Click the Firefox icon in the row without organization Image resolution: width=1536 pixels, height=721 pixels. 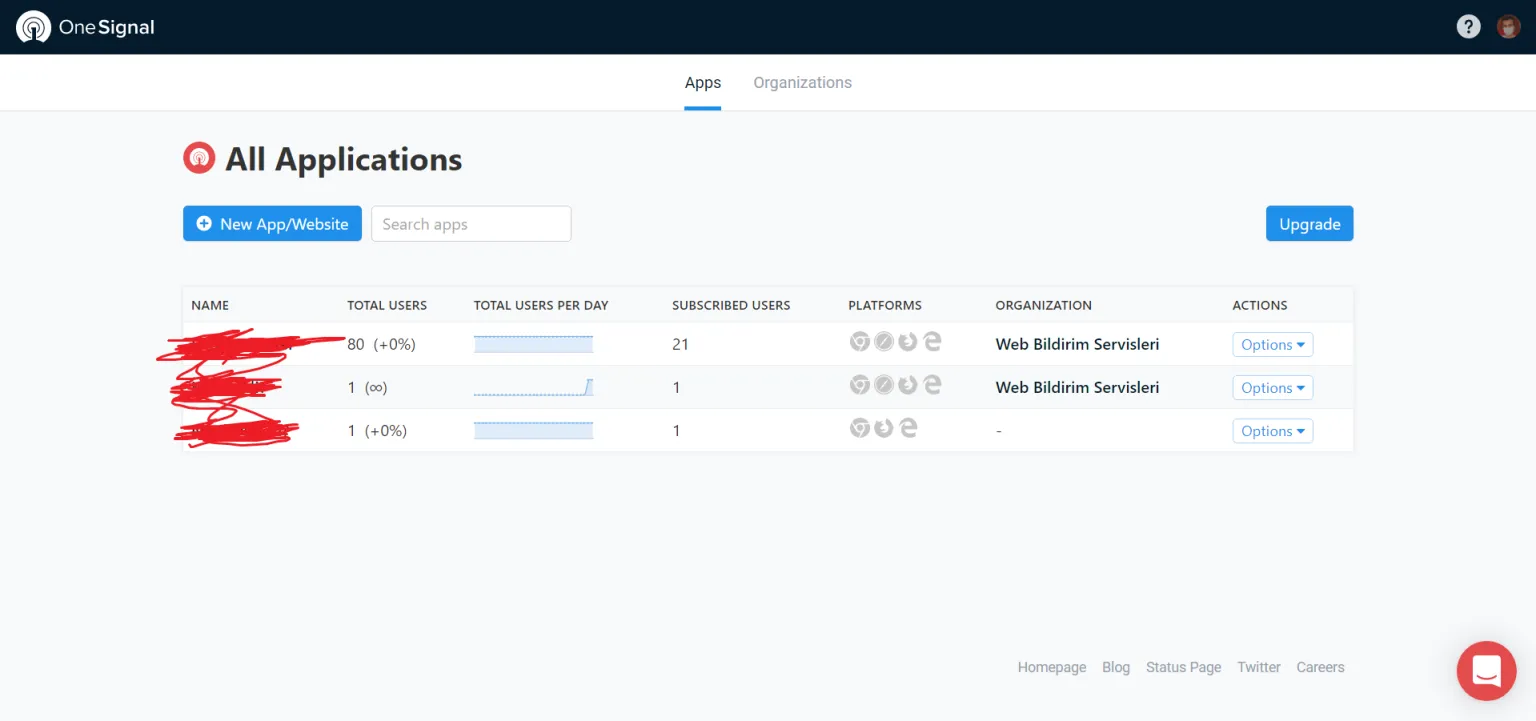(x=884, y=428)
